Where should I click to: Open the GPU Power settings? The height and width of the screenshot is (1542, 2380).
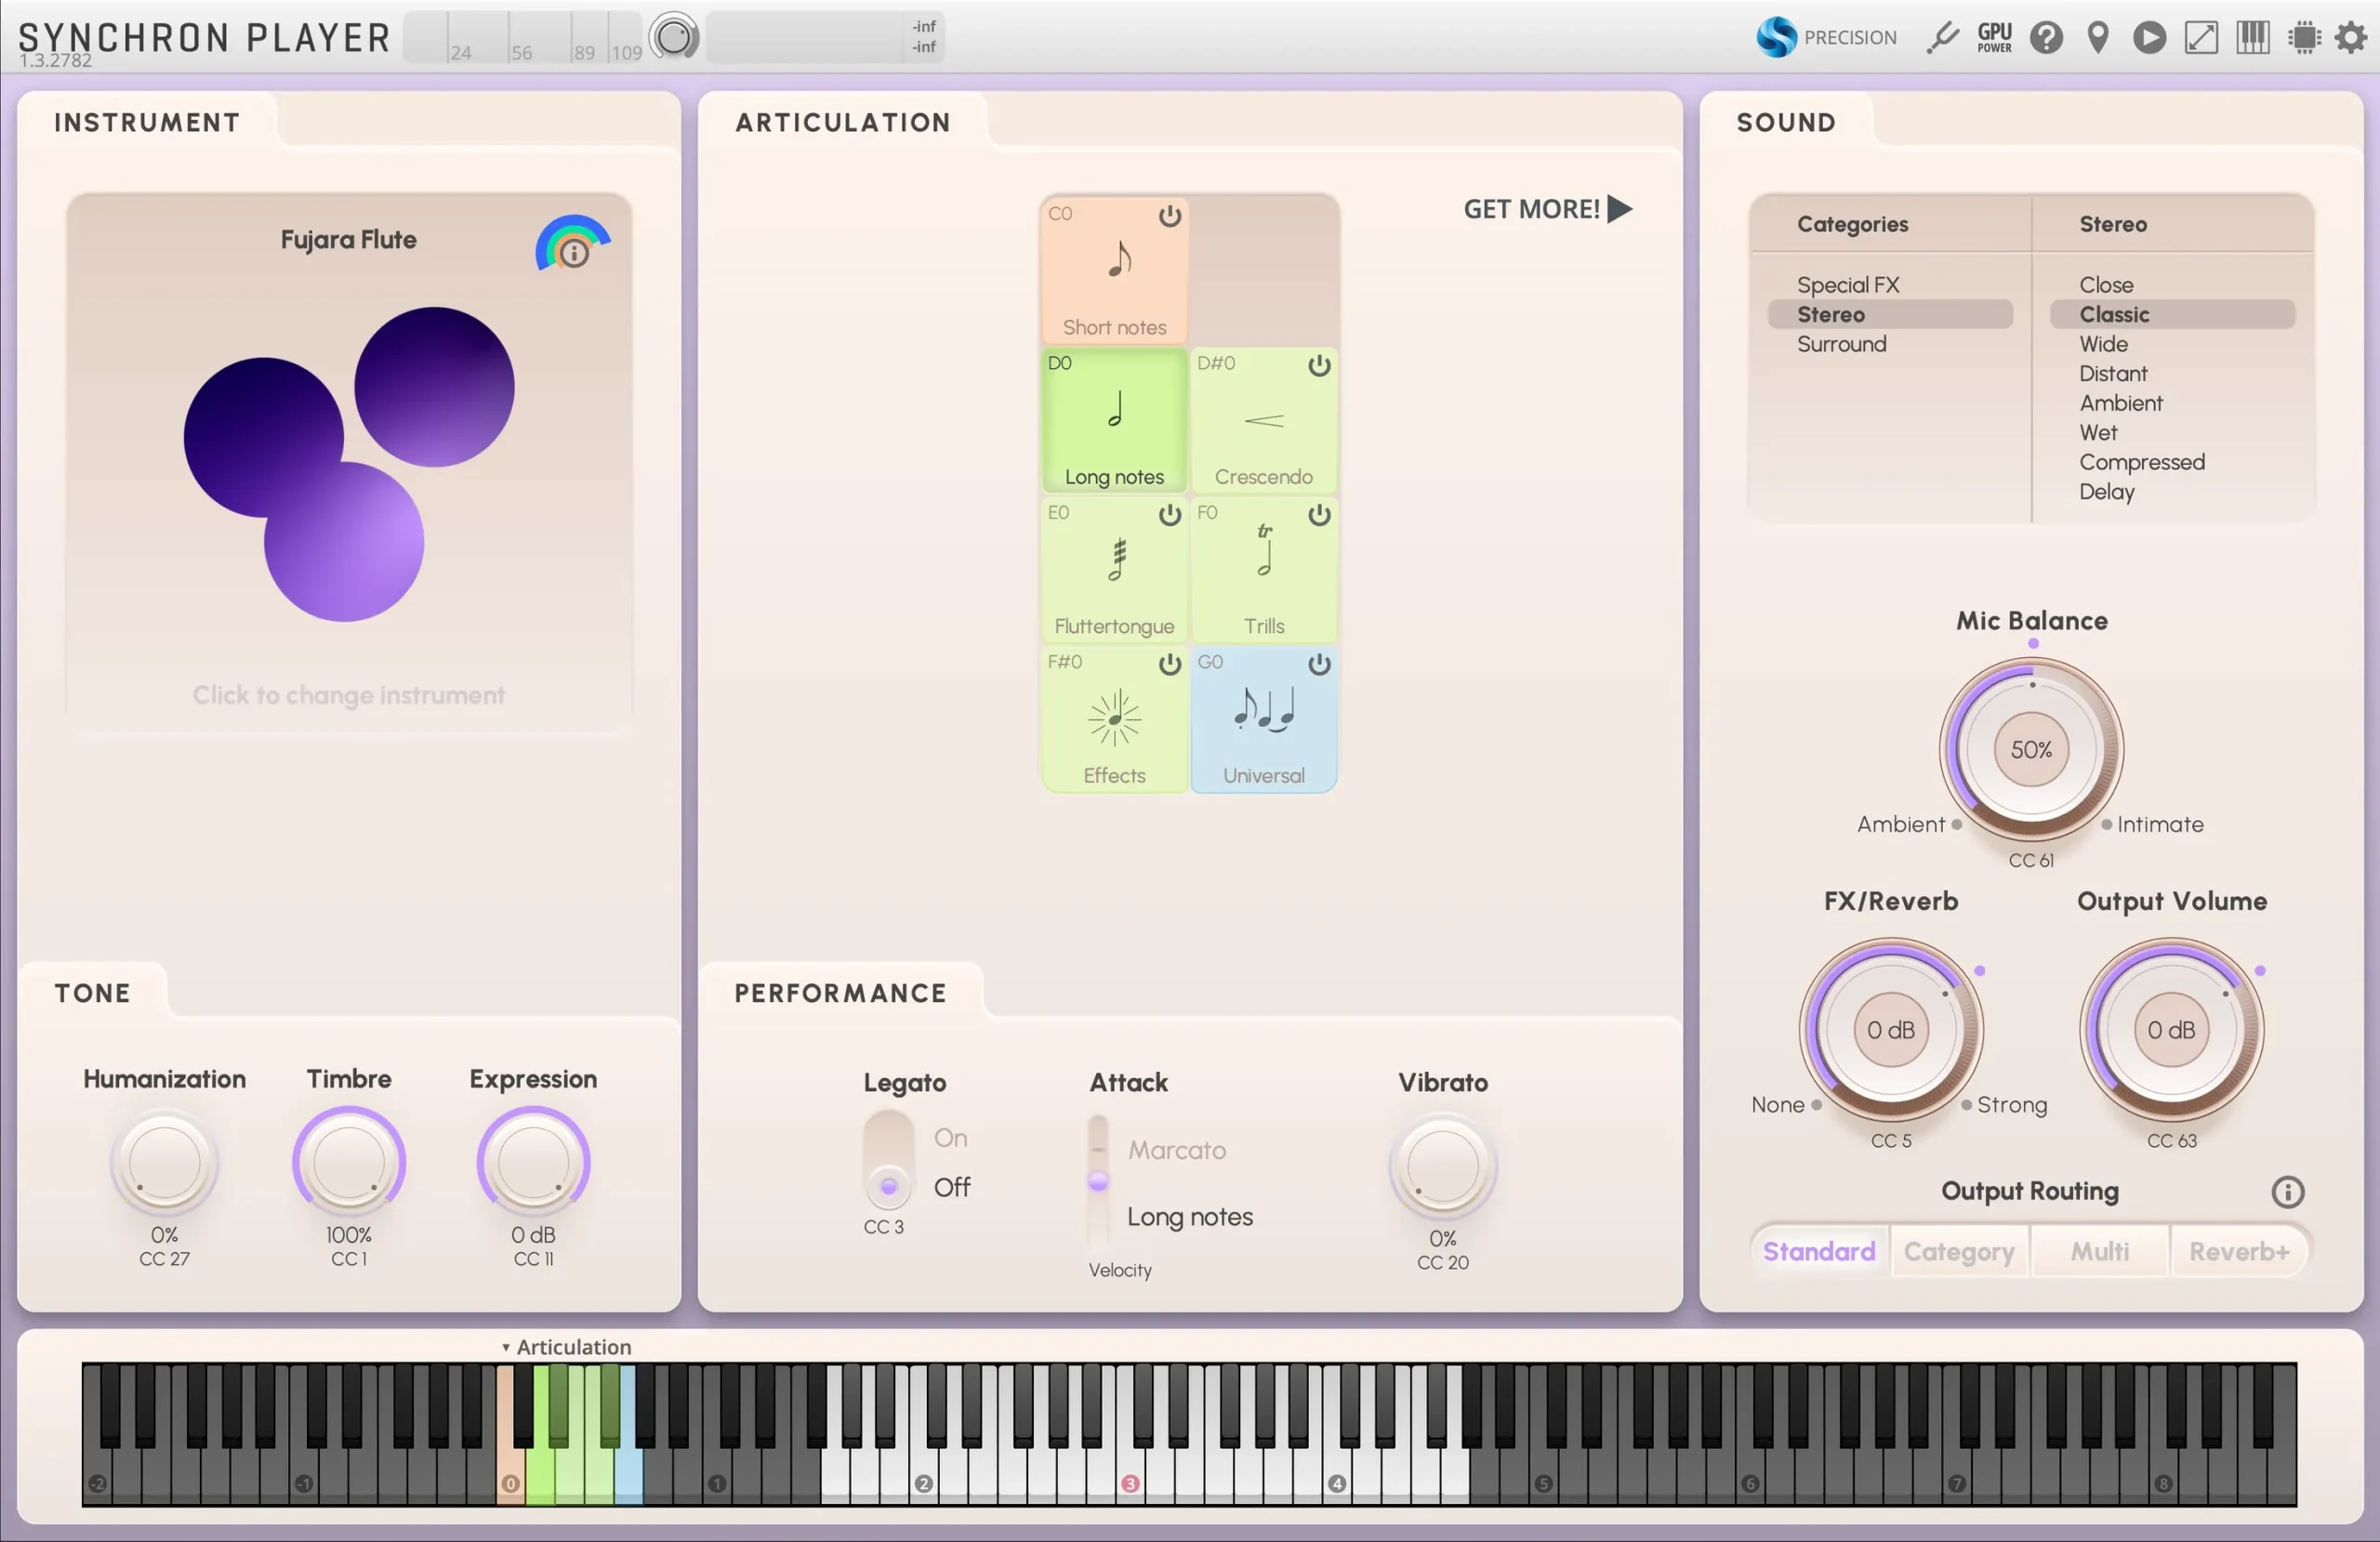click(x=1994, y=38)
